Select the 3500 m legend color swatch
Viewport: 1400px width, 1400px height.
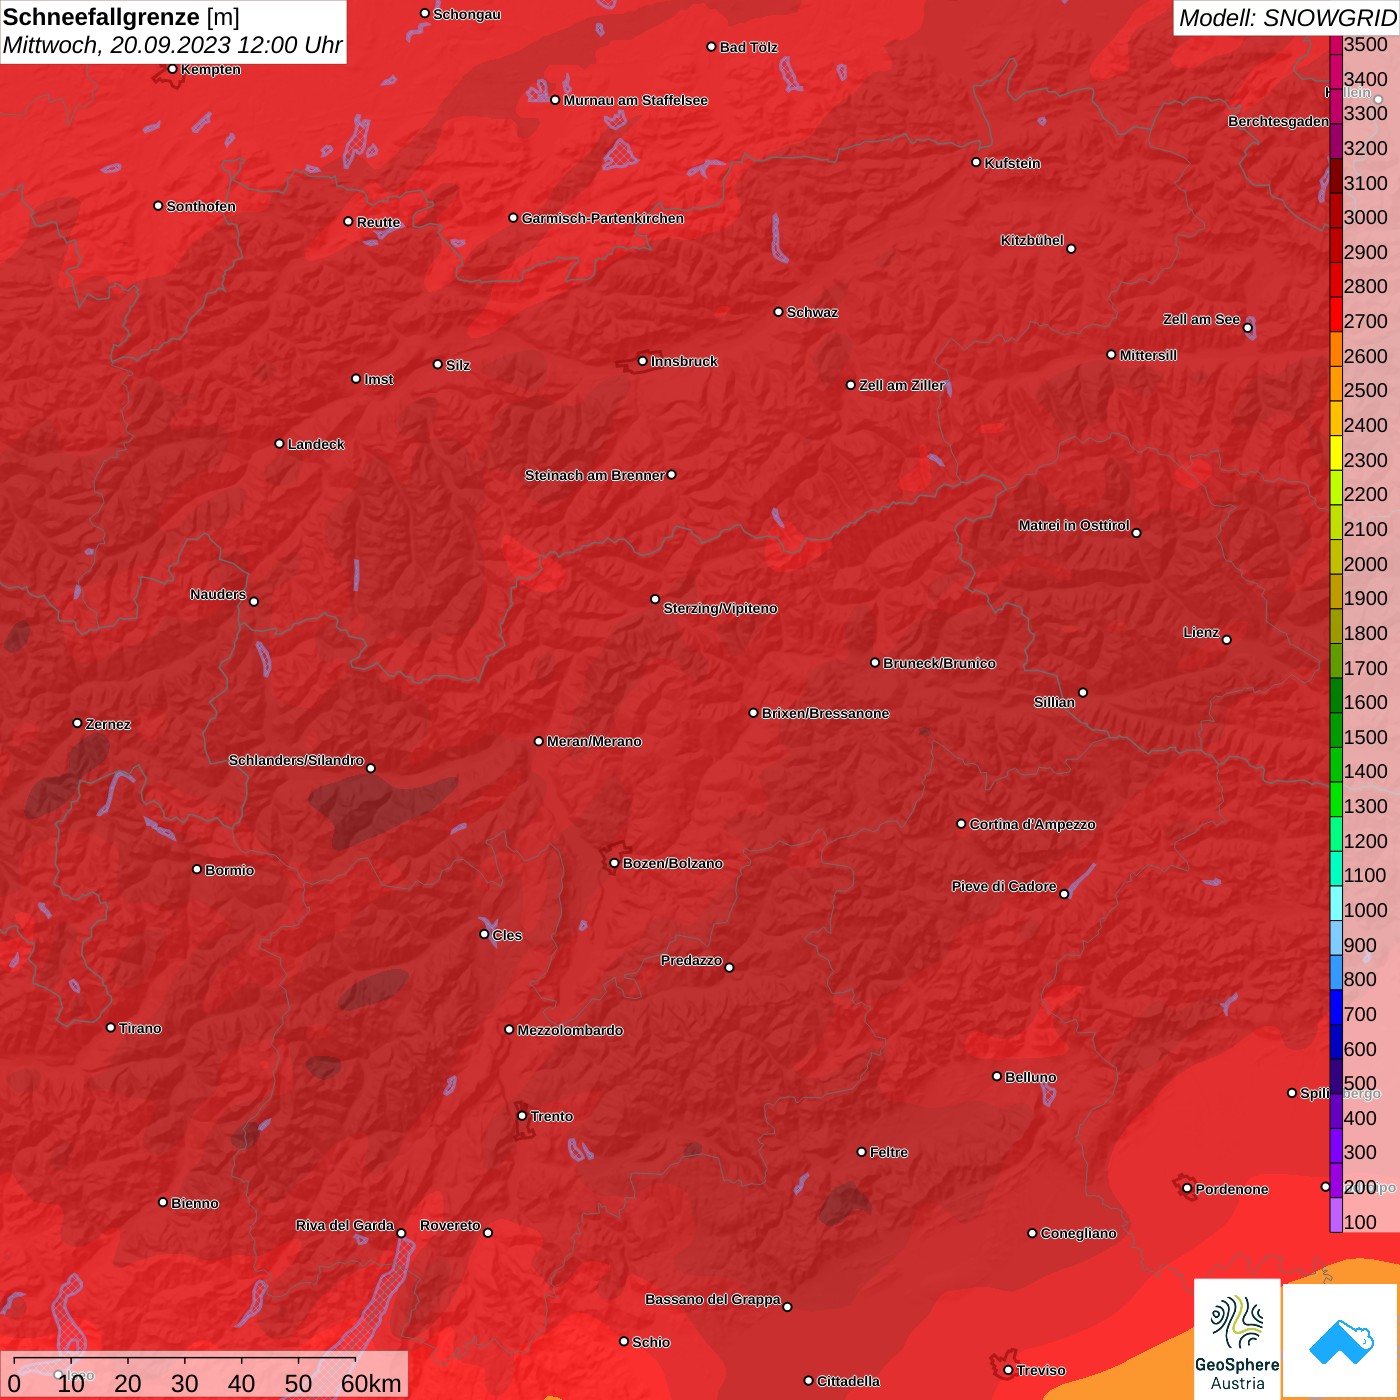tap(1336, 45)
